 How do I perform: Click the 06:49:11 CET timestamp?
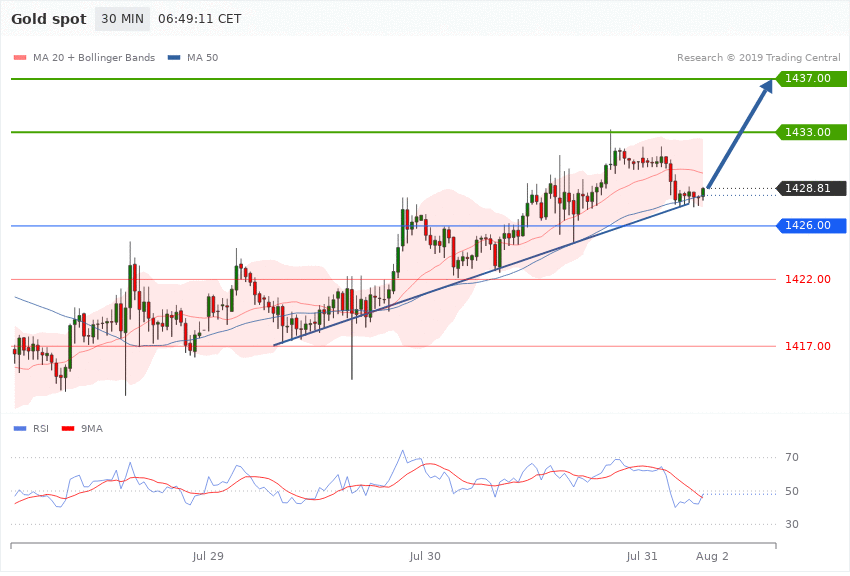pyautogui.click(x=199, y=19)
